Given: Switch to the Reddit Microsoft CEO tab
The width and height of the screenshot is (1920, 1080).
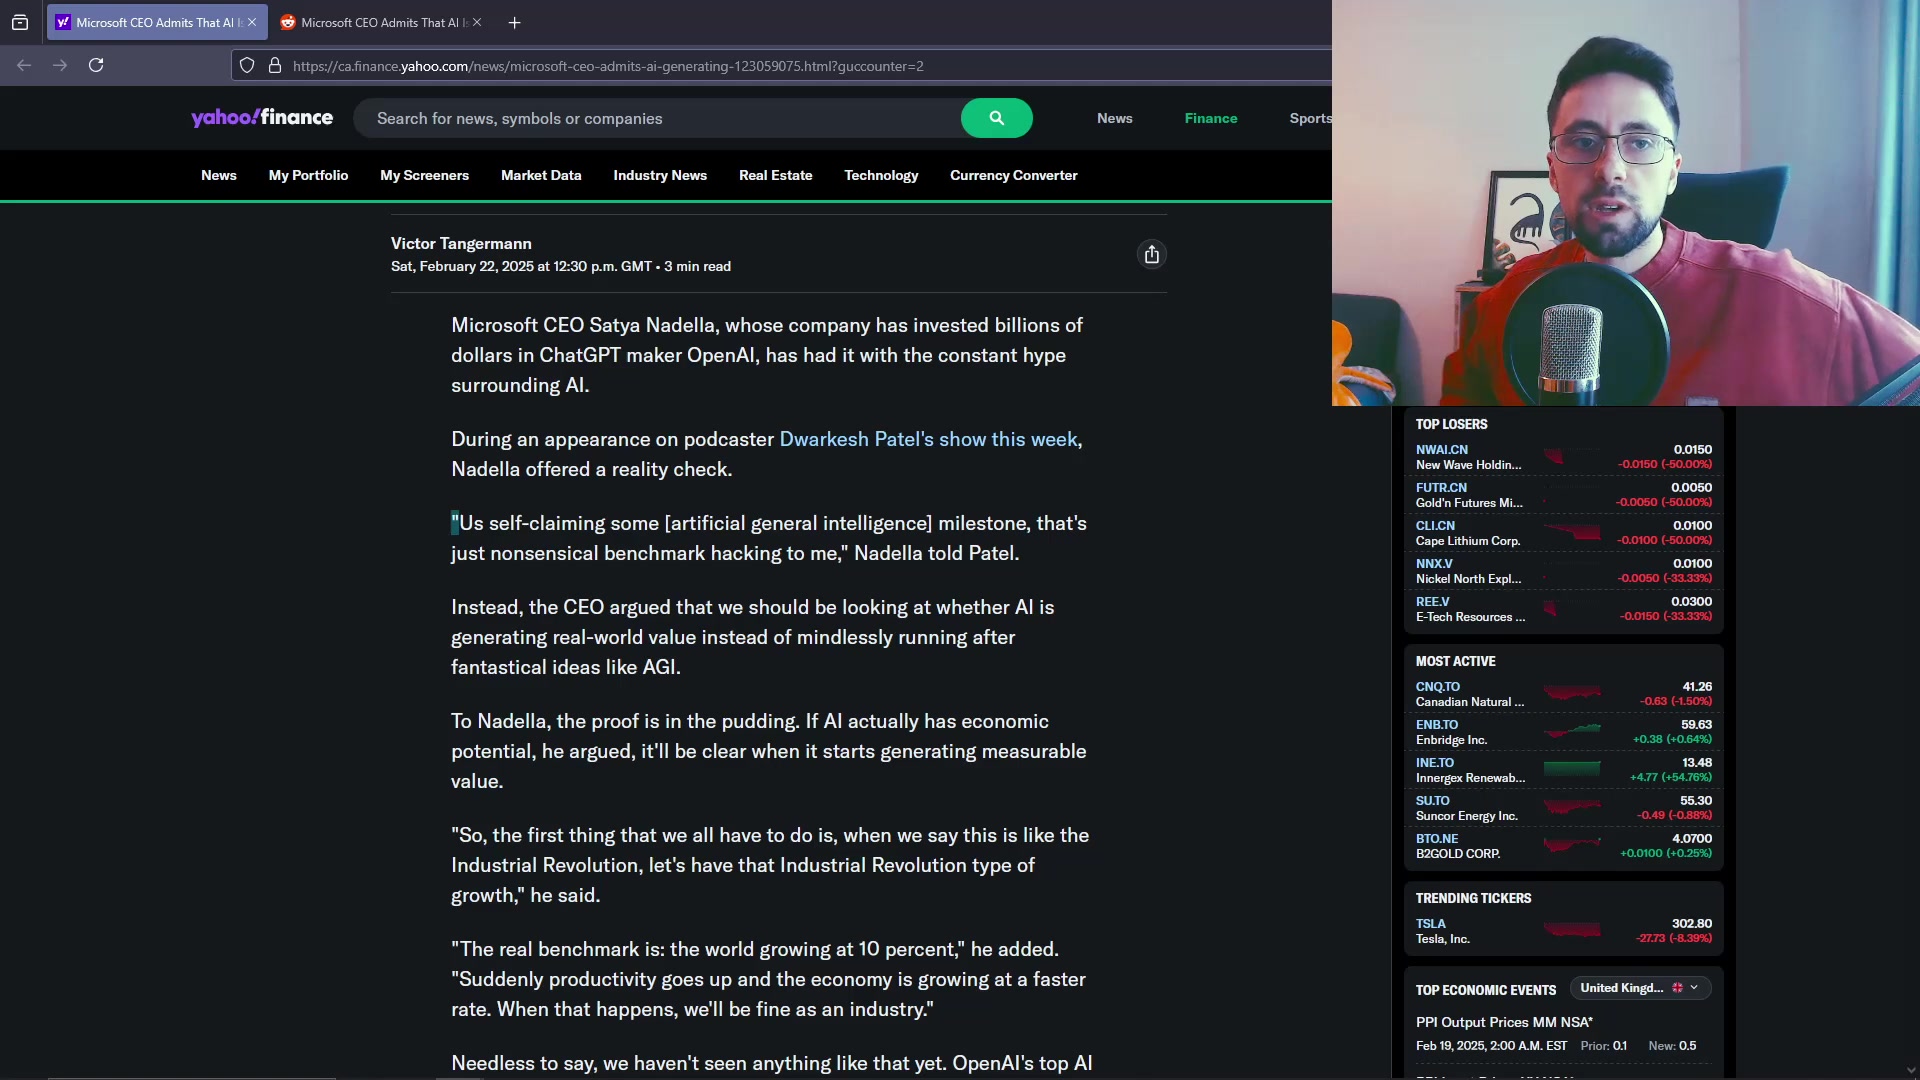Looking at the screenshot, I should point(380,22).
